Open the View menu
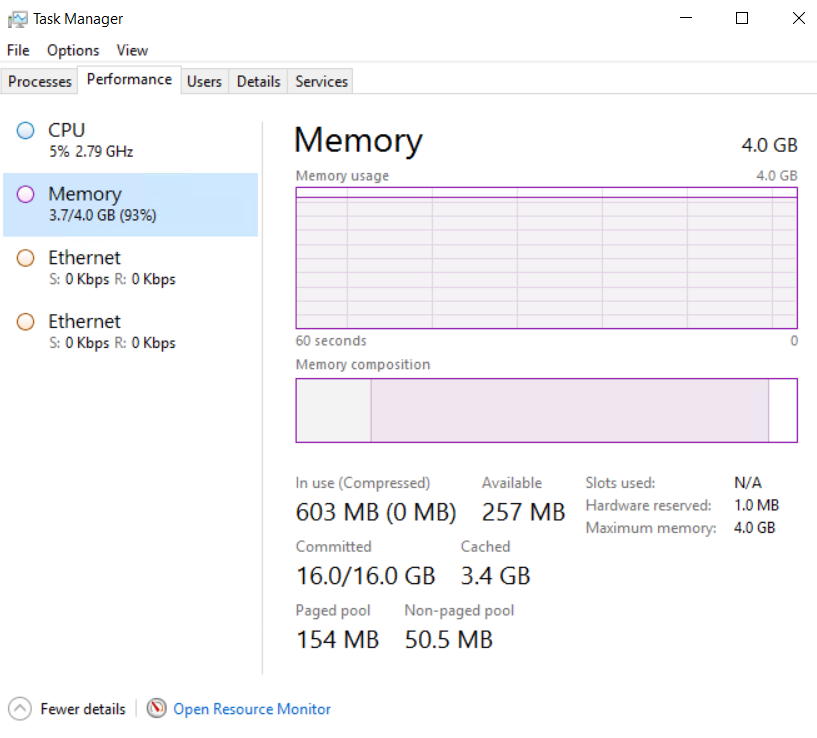Image resolution: width=817 pixels, height=738 pixels. click(x=132, y=50)
